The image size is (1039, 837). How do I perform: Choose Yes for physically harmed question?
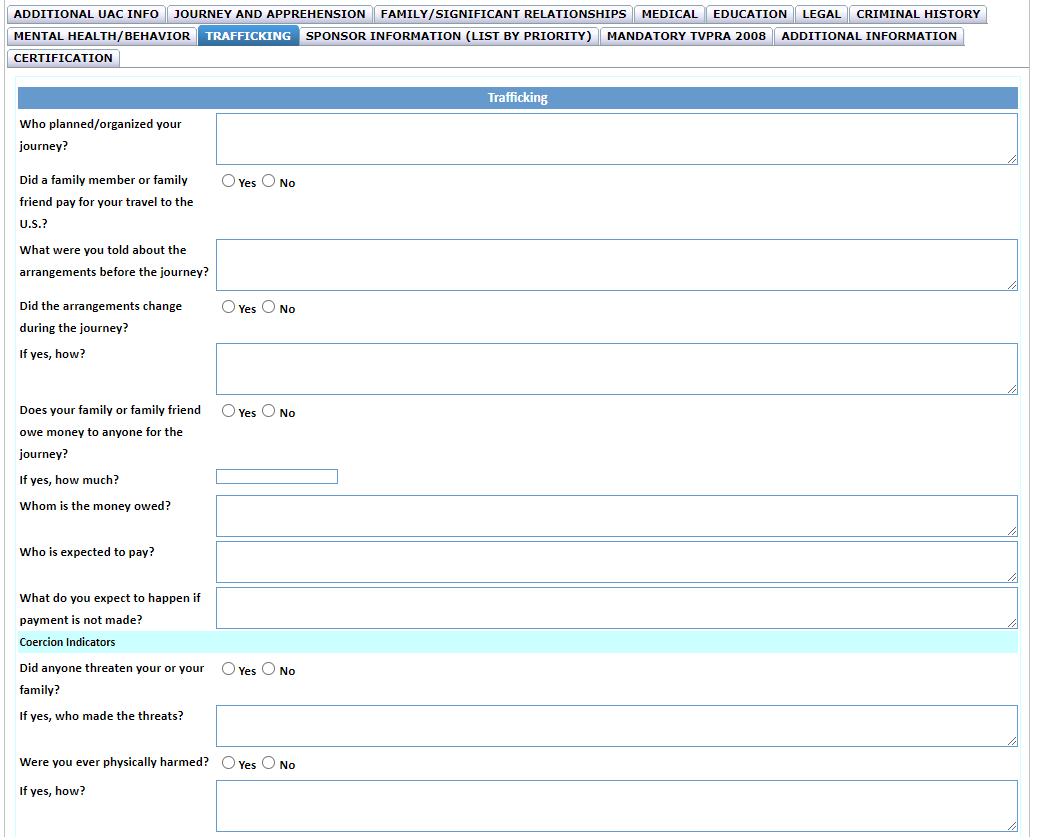[229, 764]
